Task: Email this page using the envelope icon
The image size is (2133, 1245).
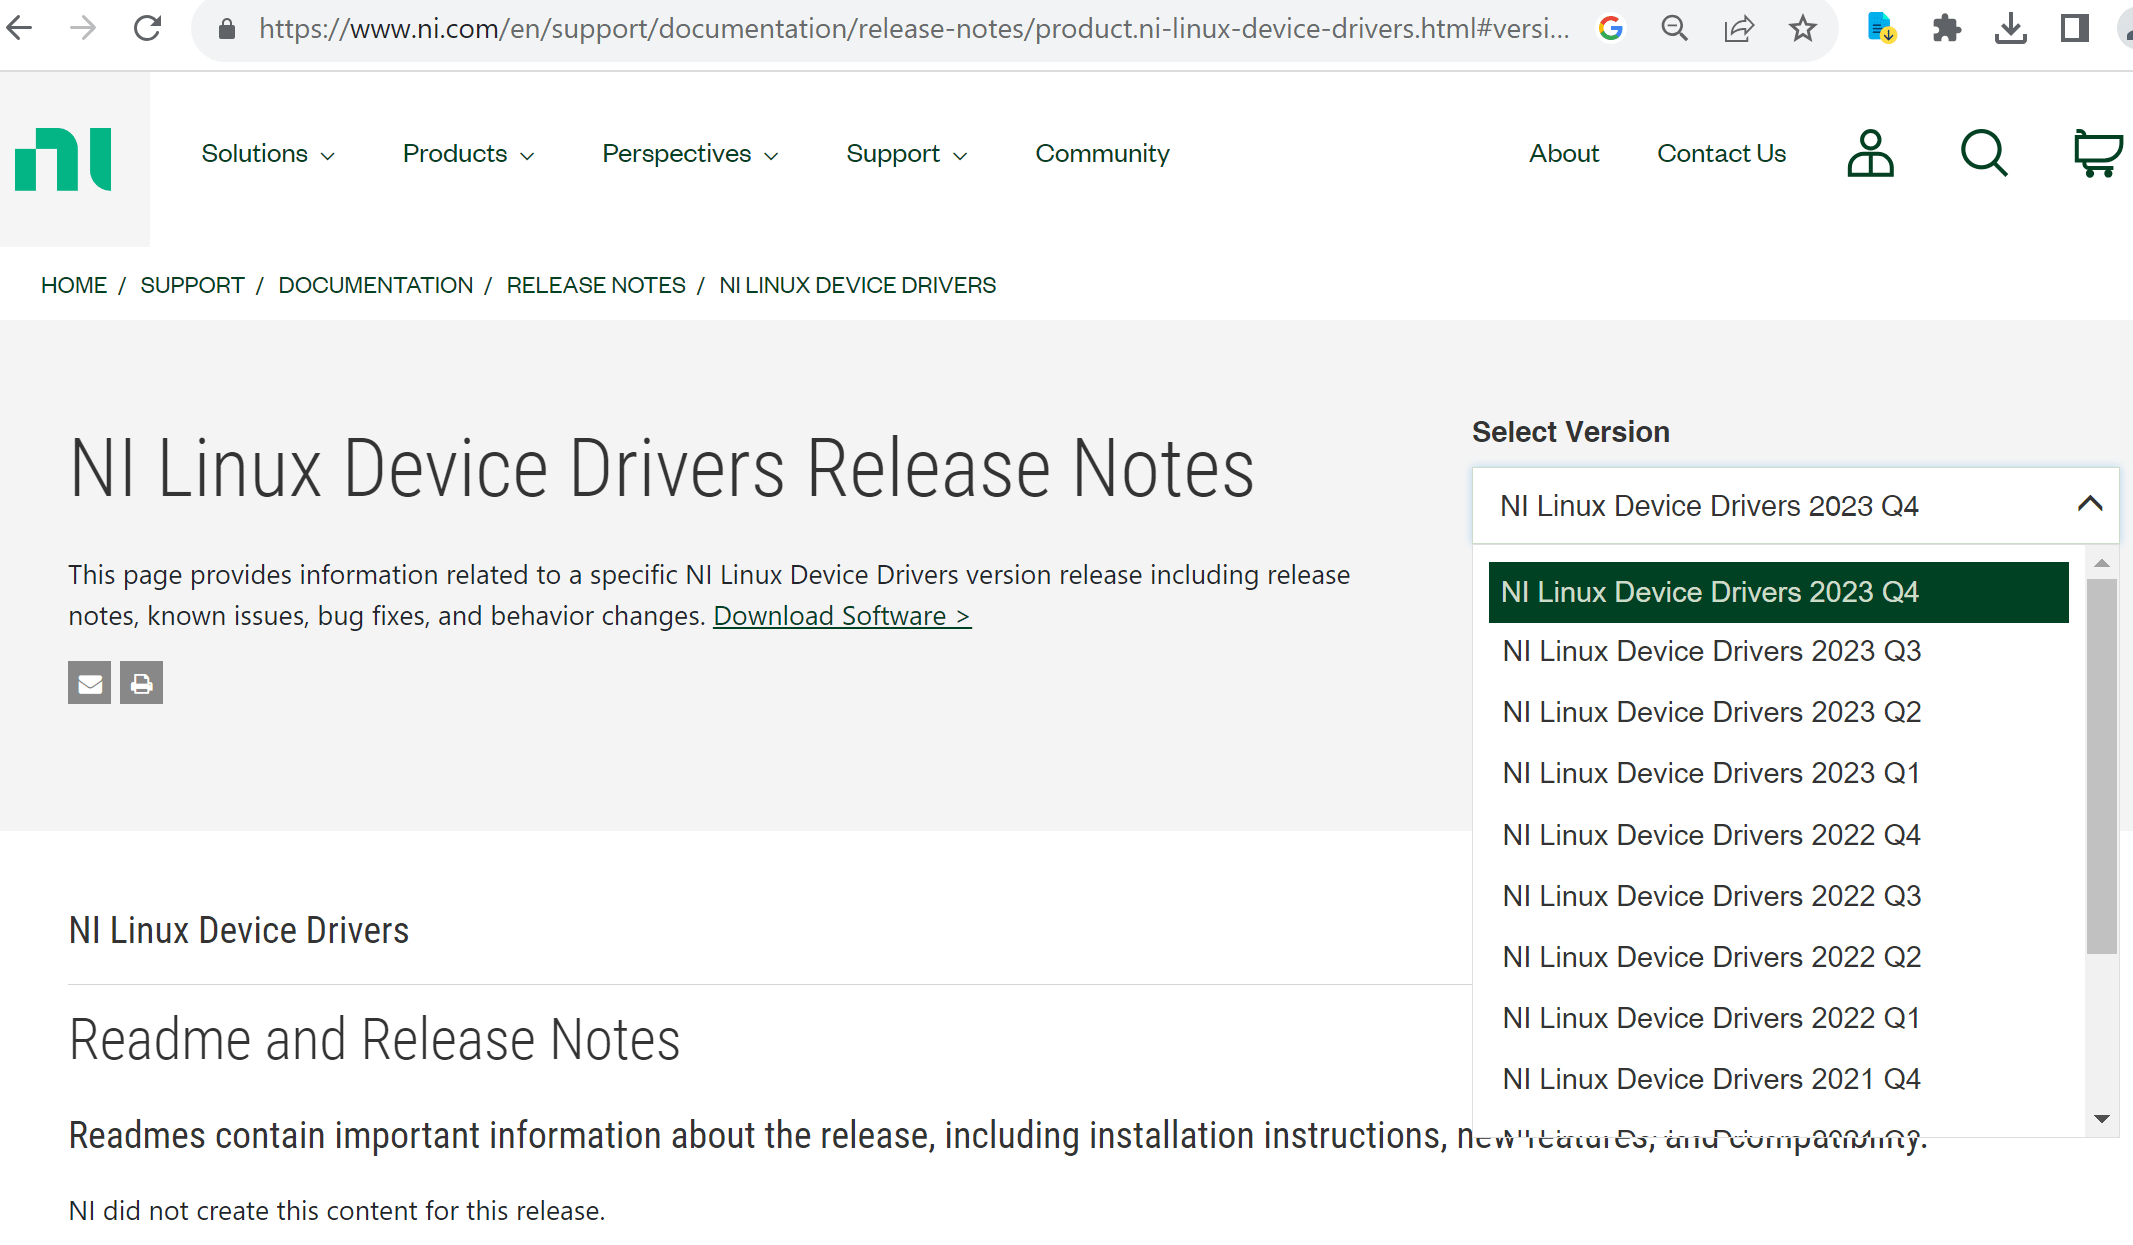Action: click(x=90, y=683)
